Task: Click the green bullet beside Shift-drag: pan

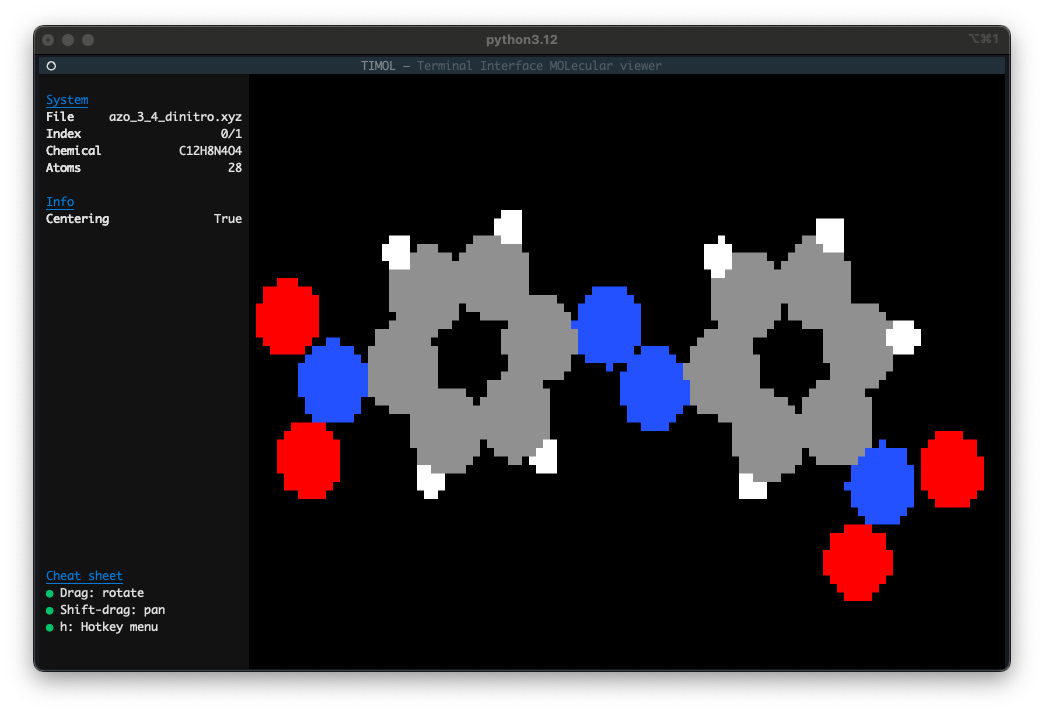Action: click(x=50, y=610)
